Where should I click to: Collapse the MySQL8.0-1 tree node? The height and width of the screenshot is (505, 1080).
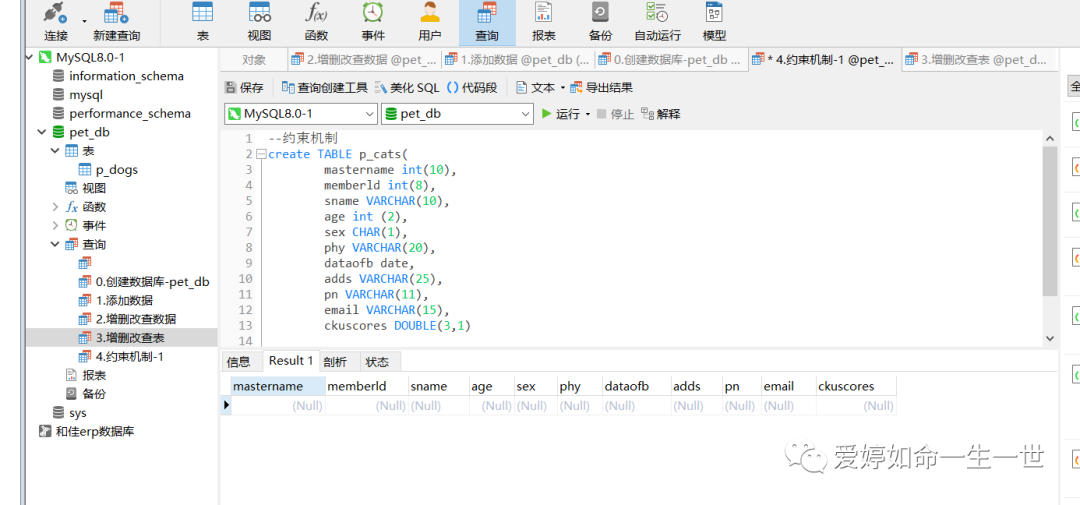coord(30,57)
